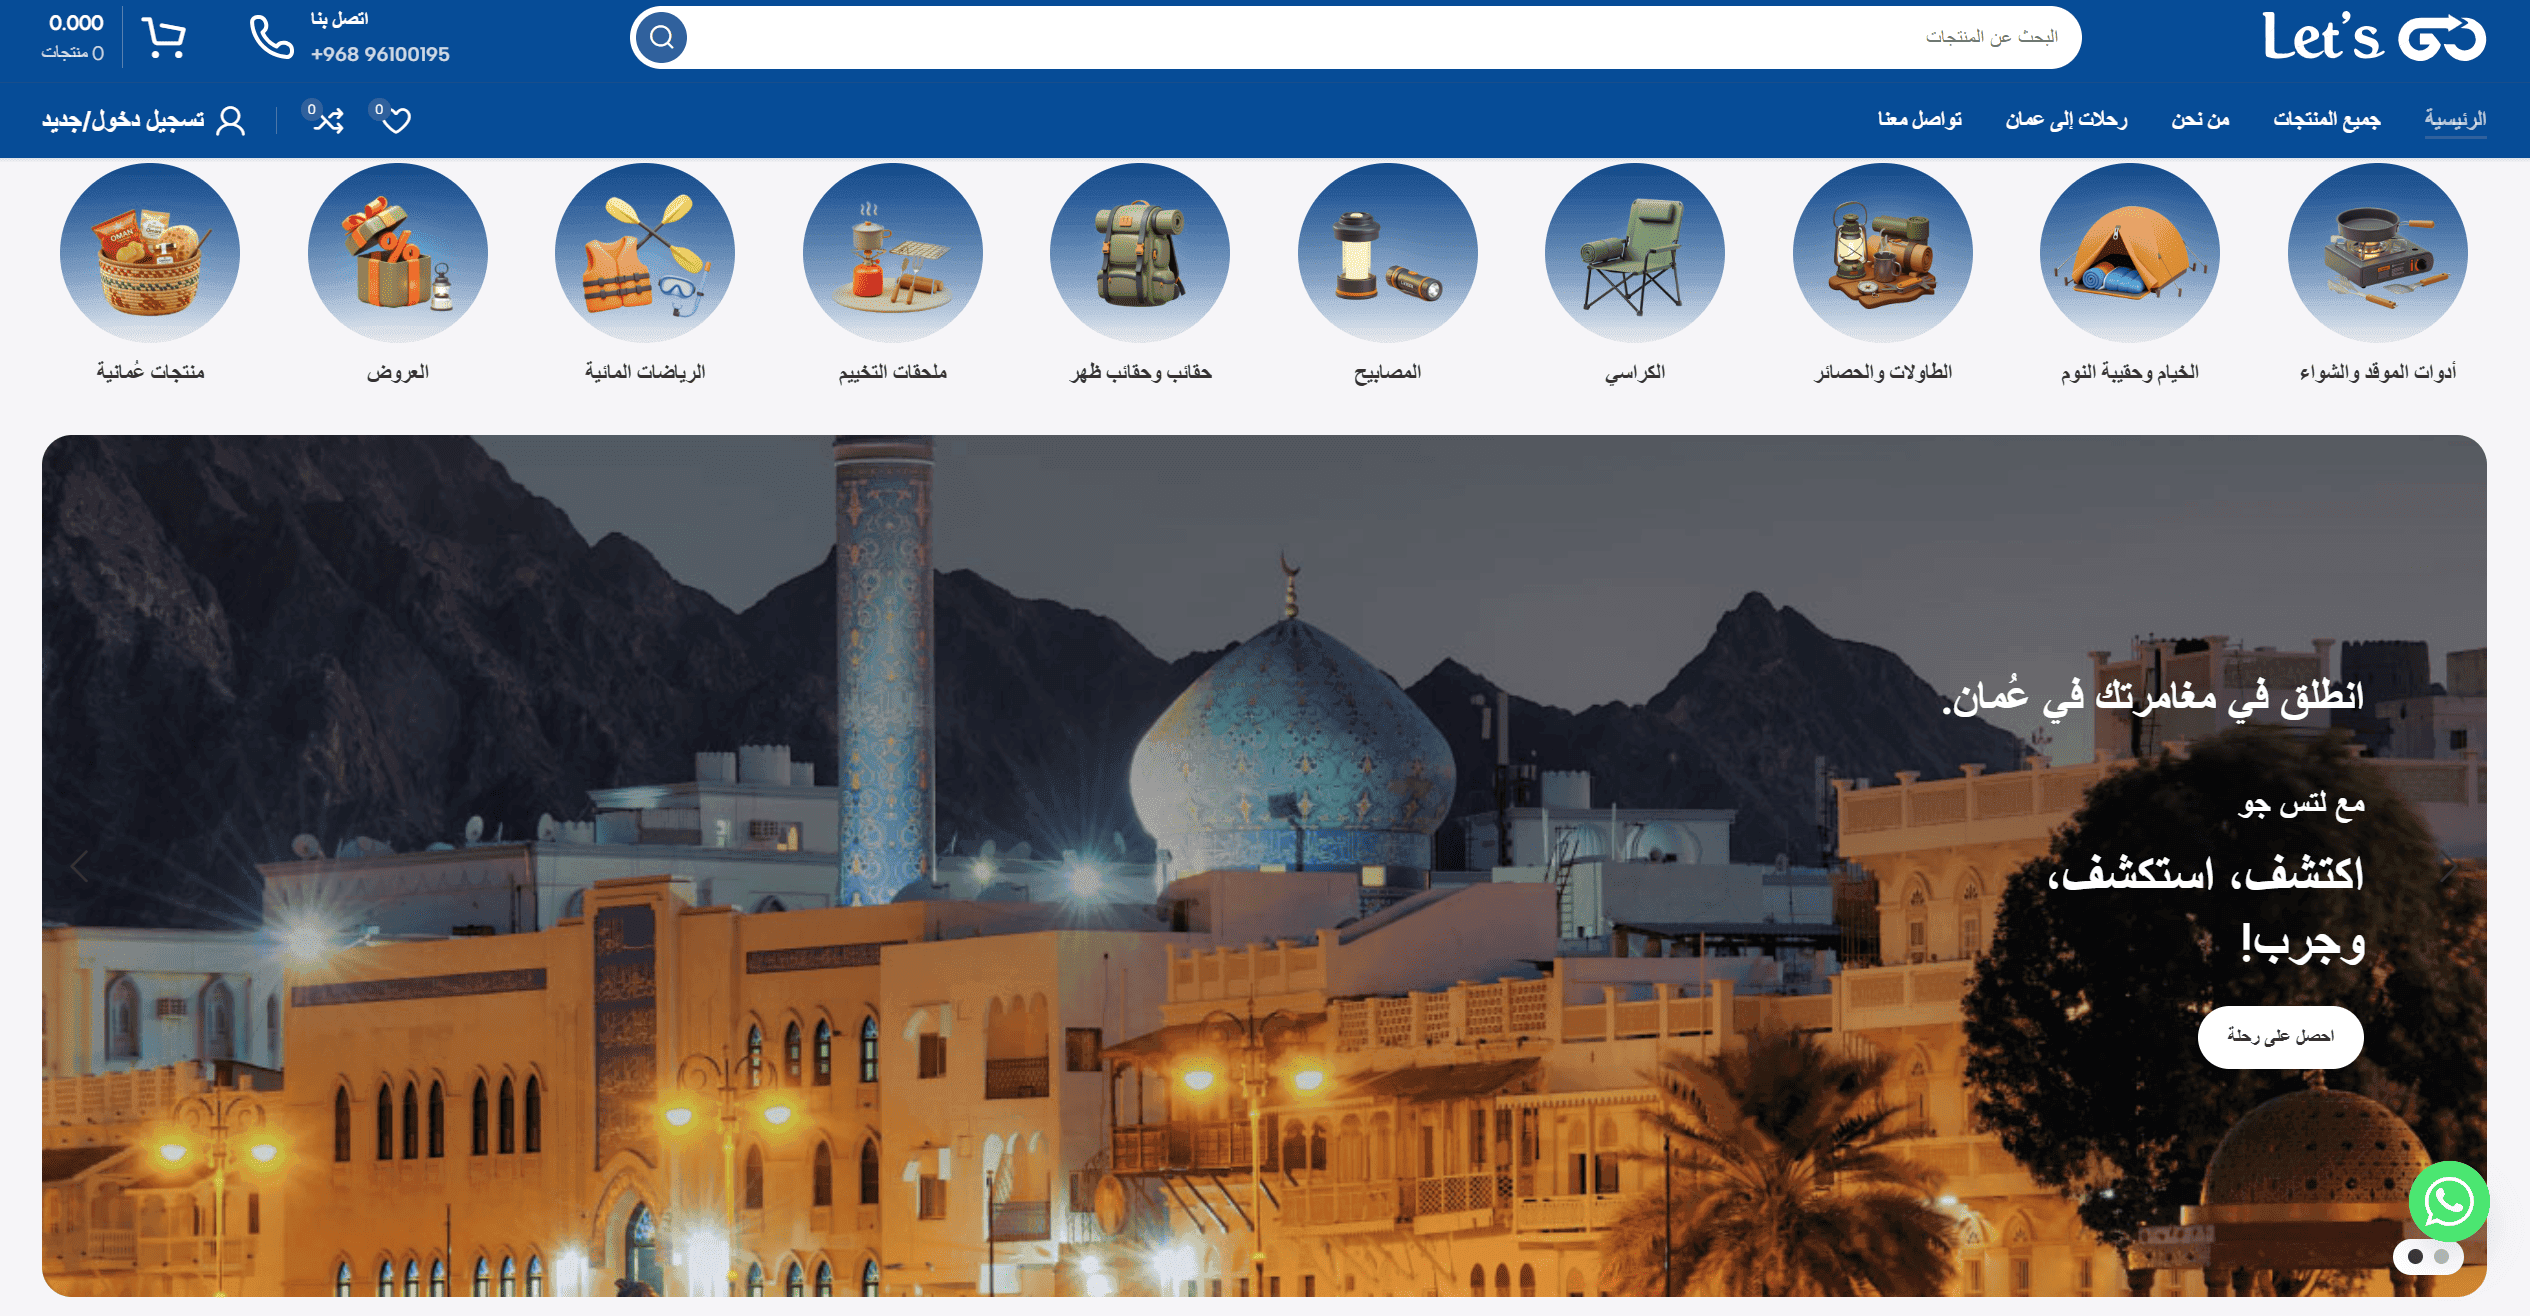Viewport: 2530px width, 1316px height.
Task: Open the Omani products basket category
Action: pos(150,253)
